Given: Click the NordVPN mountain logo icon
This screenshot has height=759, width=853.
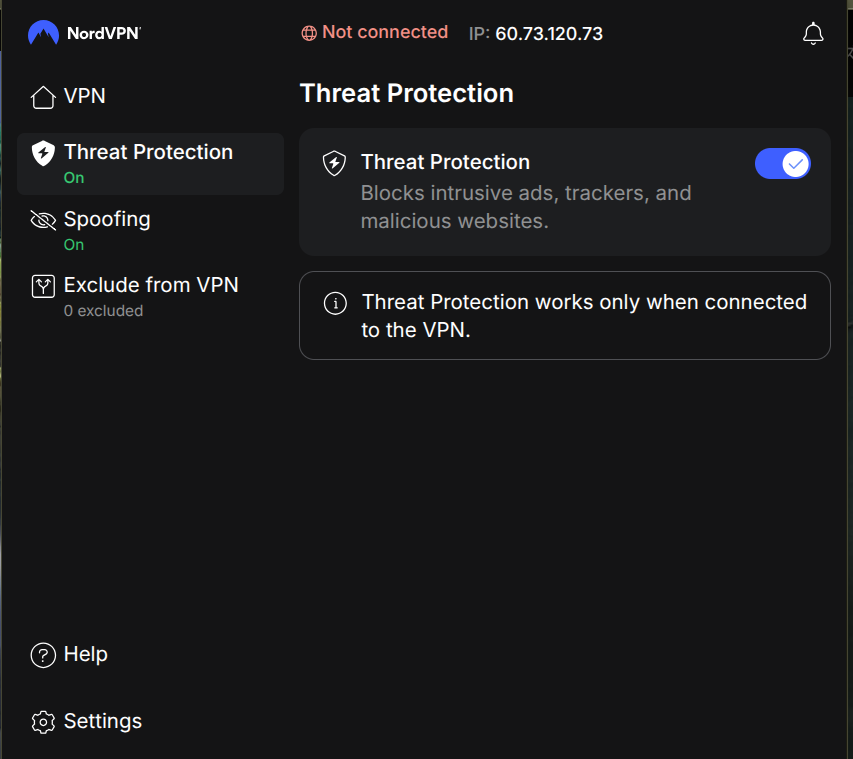Looking at the screenshot, I should [x=43, y=33].
